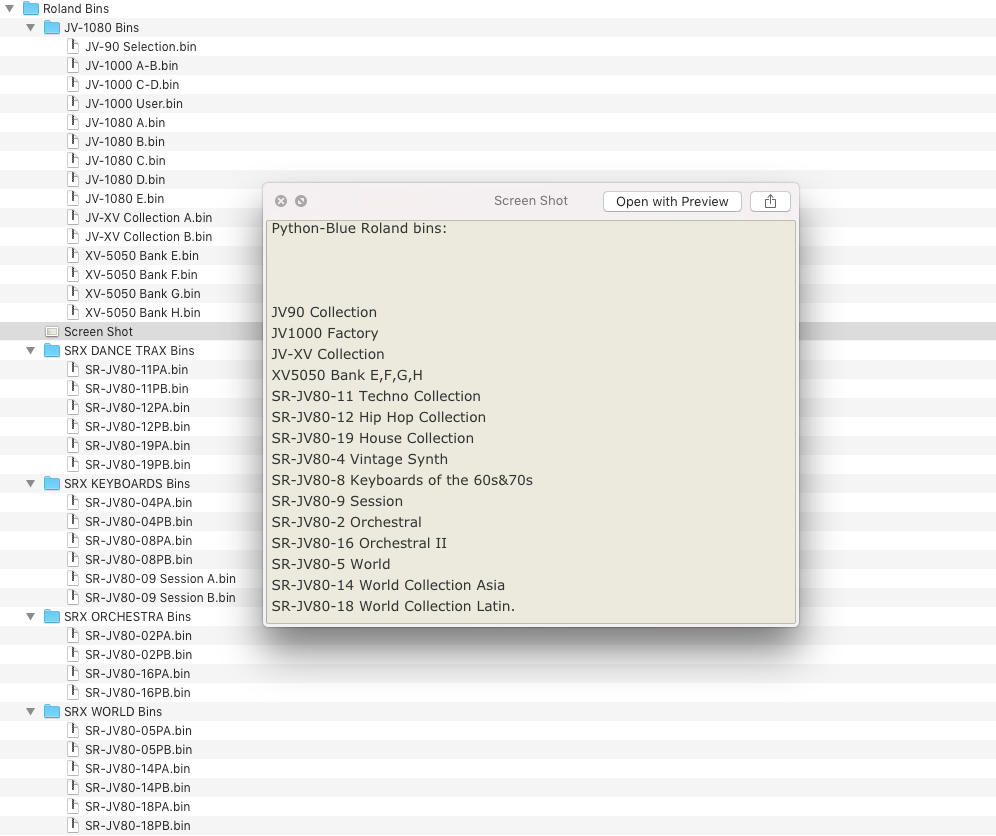This screenshot has width=996, height=836.
Task: Select the SR-JV80-14PB.bin file name
Action: click(x=137, y=788)
